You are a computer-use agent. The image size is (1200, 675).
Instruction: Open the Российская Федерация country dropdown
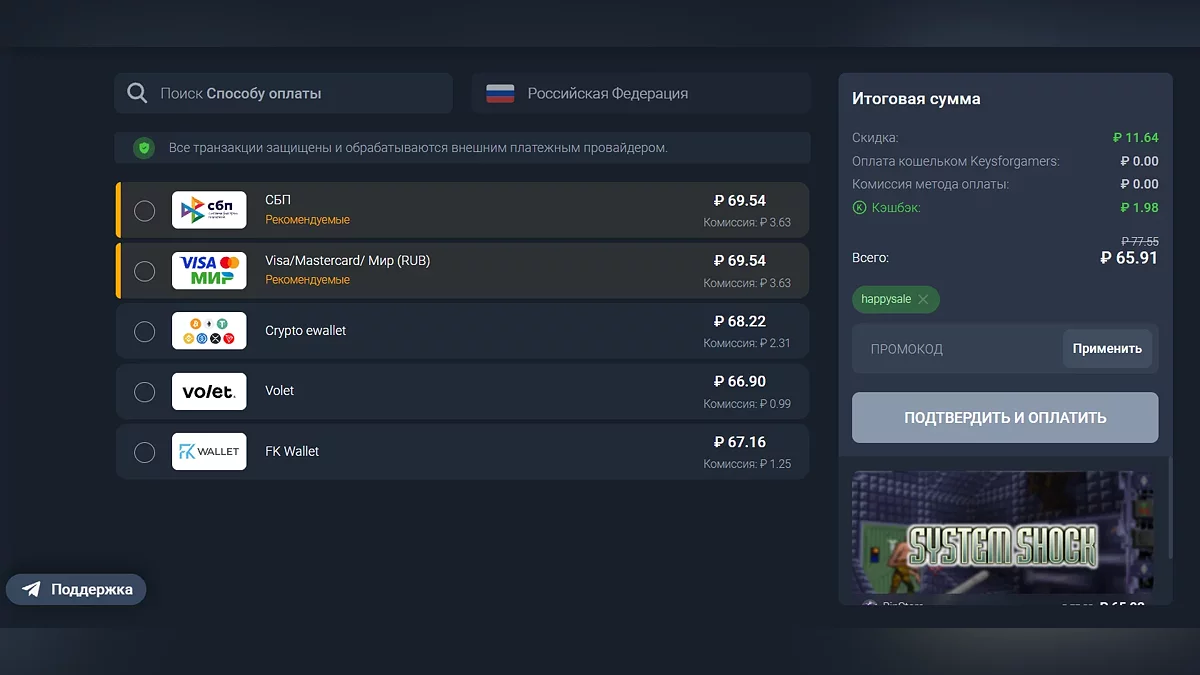641,94
